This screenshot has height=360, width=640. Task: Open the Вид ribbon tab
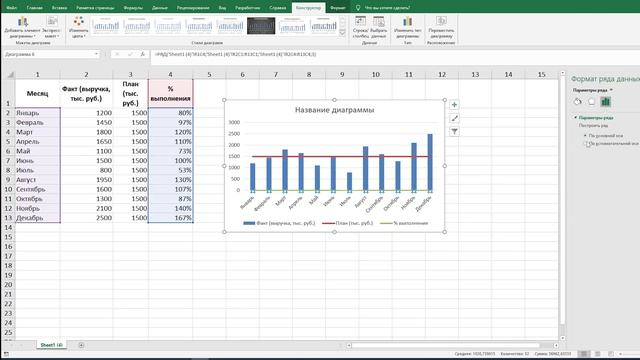(x=222, y=8)
